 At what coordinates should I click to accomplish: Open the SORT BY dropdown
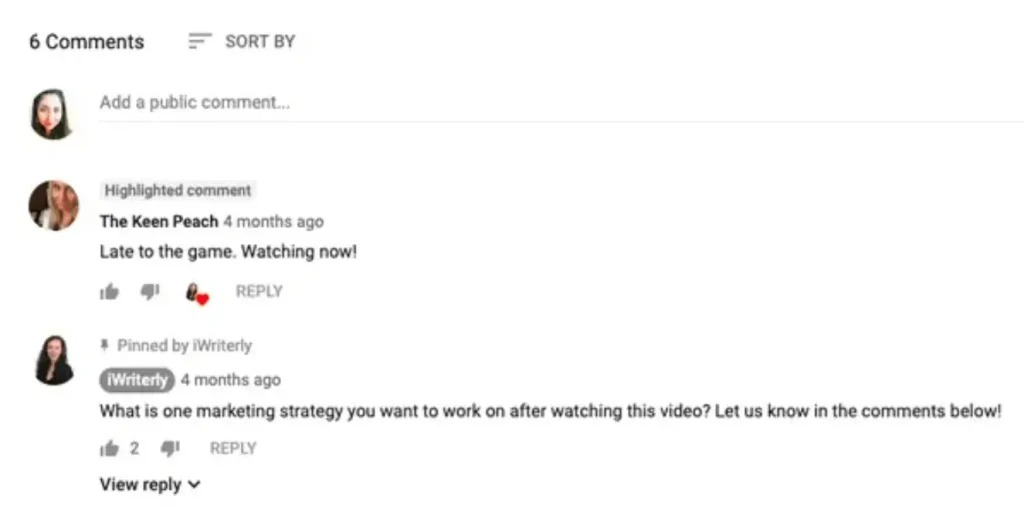242,41
